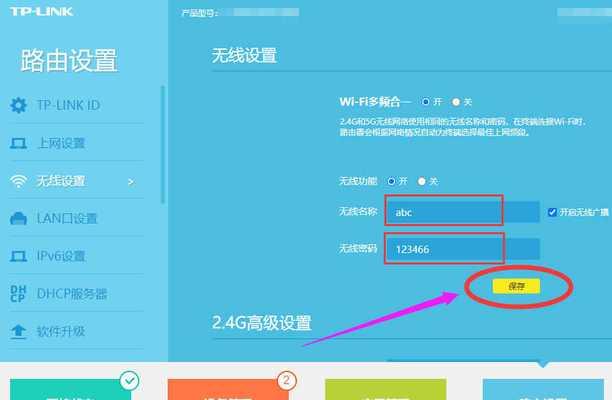Click the 无线名称 field containing abc
Image resolution: width=612 pixels, height=400 pixels.
pos(463,212)
